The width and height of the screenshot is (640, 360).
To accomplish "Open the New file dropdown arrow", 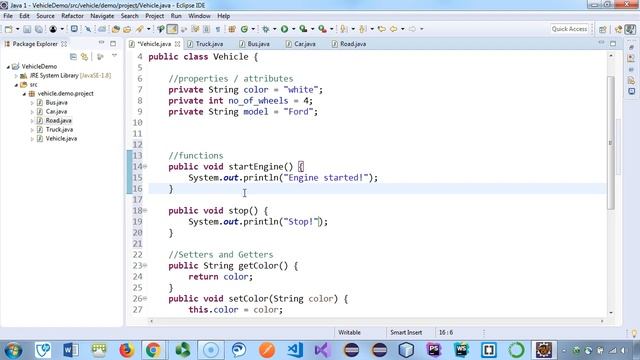I will [18, 29].
